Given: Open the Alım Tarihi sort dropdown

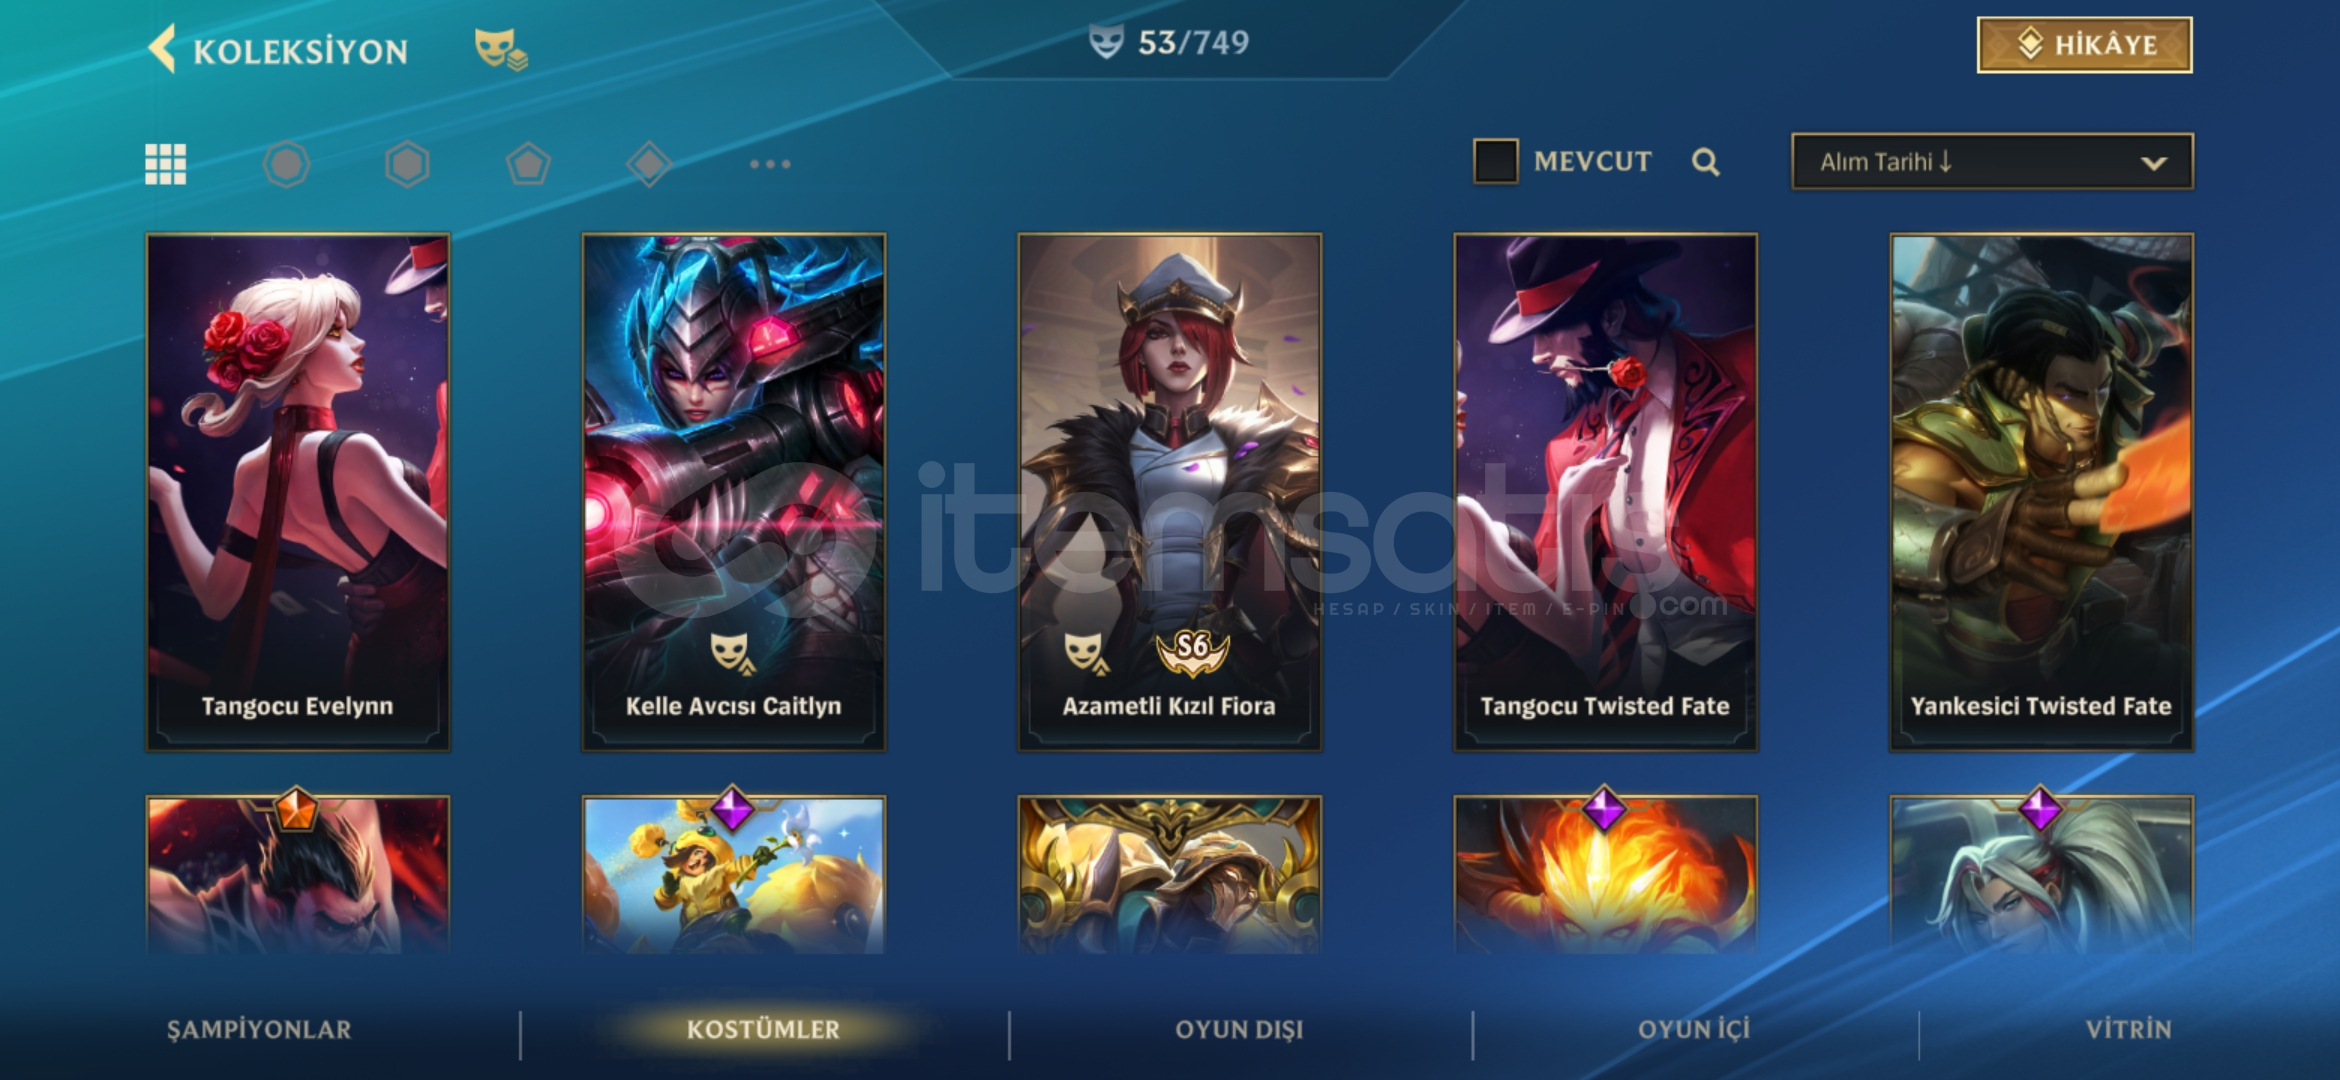Looking at the screenshot, I should click(x=1992, y=162).
